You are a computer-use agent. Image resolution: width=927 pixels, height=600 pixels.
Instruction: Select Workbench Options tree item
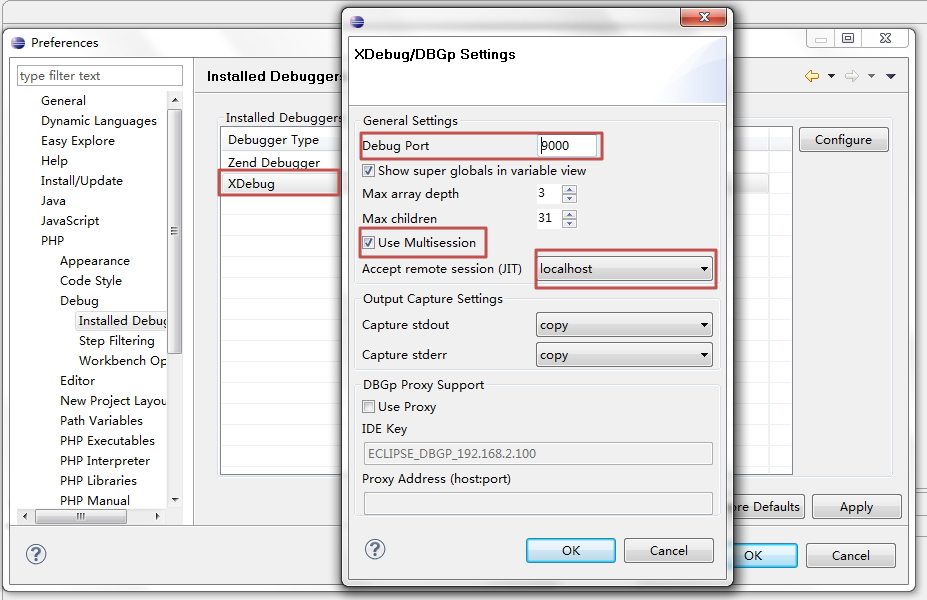(122, 361)
